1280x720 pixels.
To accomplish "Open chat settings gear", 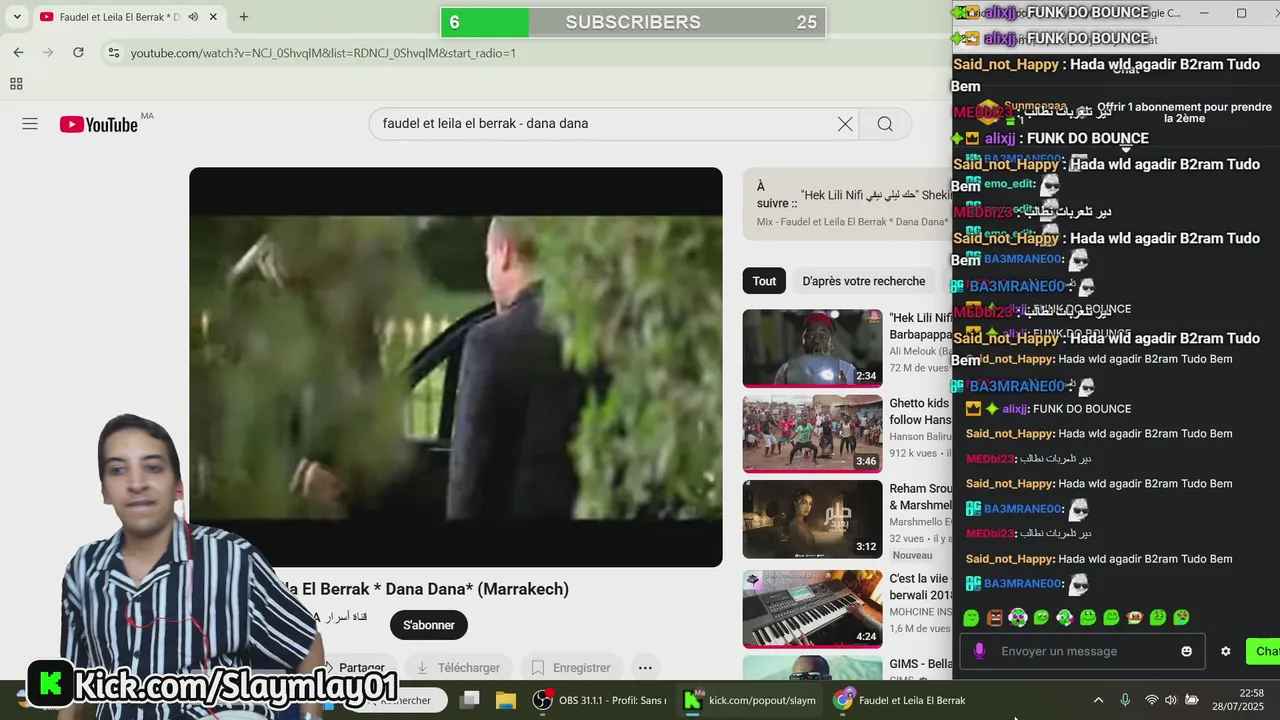I will tap(1225, 651).
